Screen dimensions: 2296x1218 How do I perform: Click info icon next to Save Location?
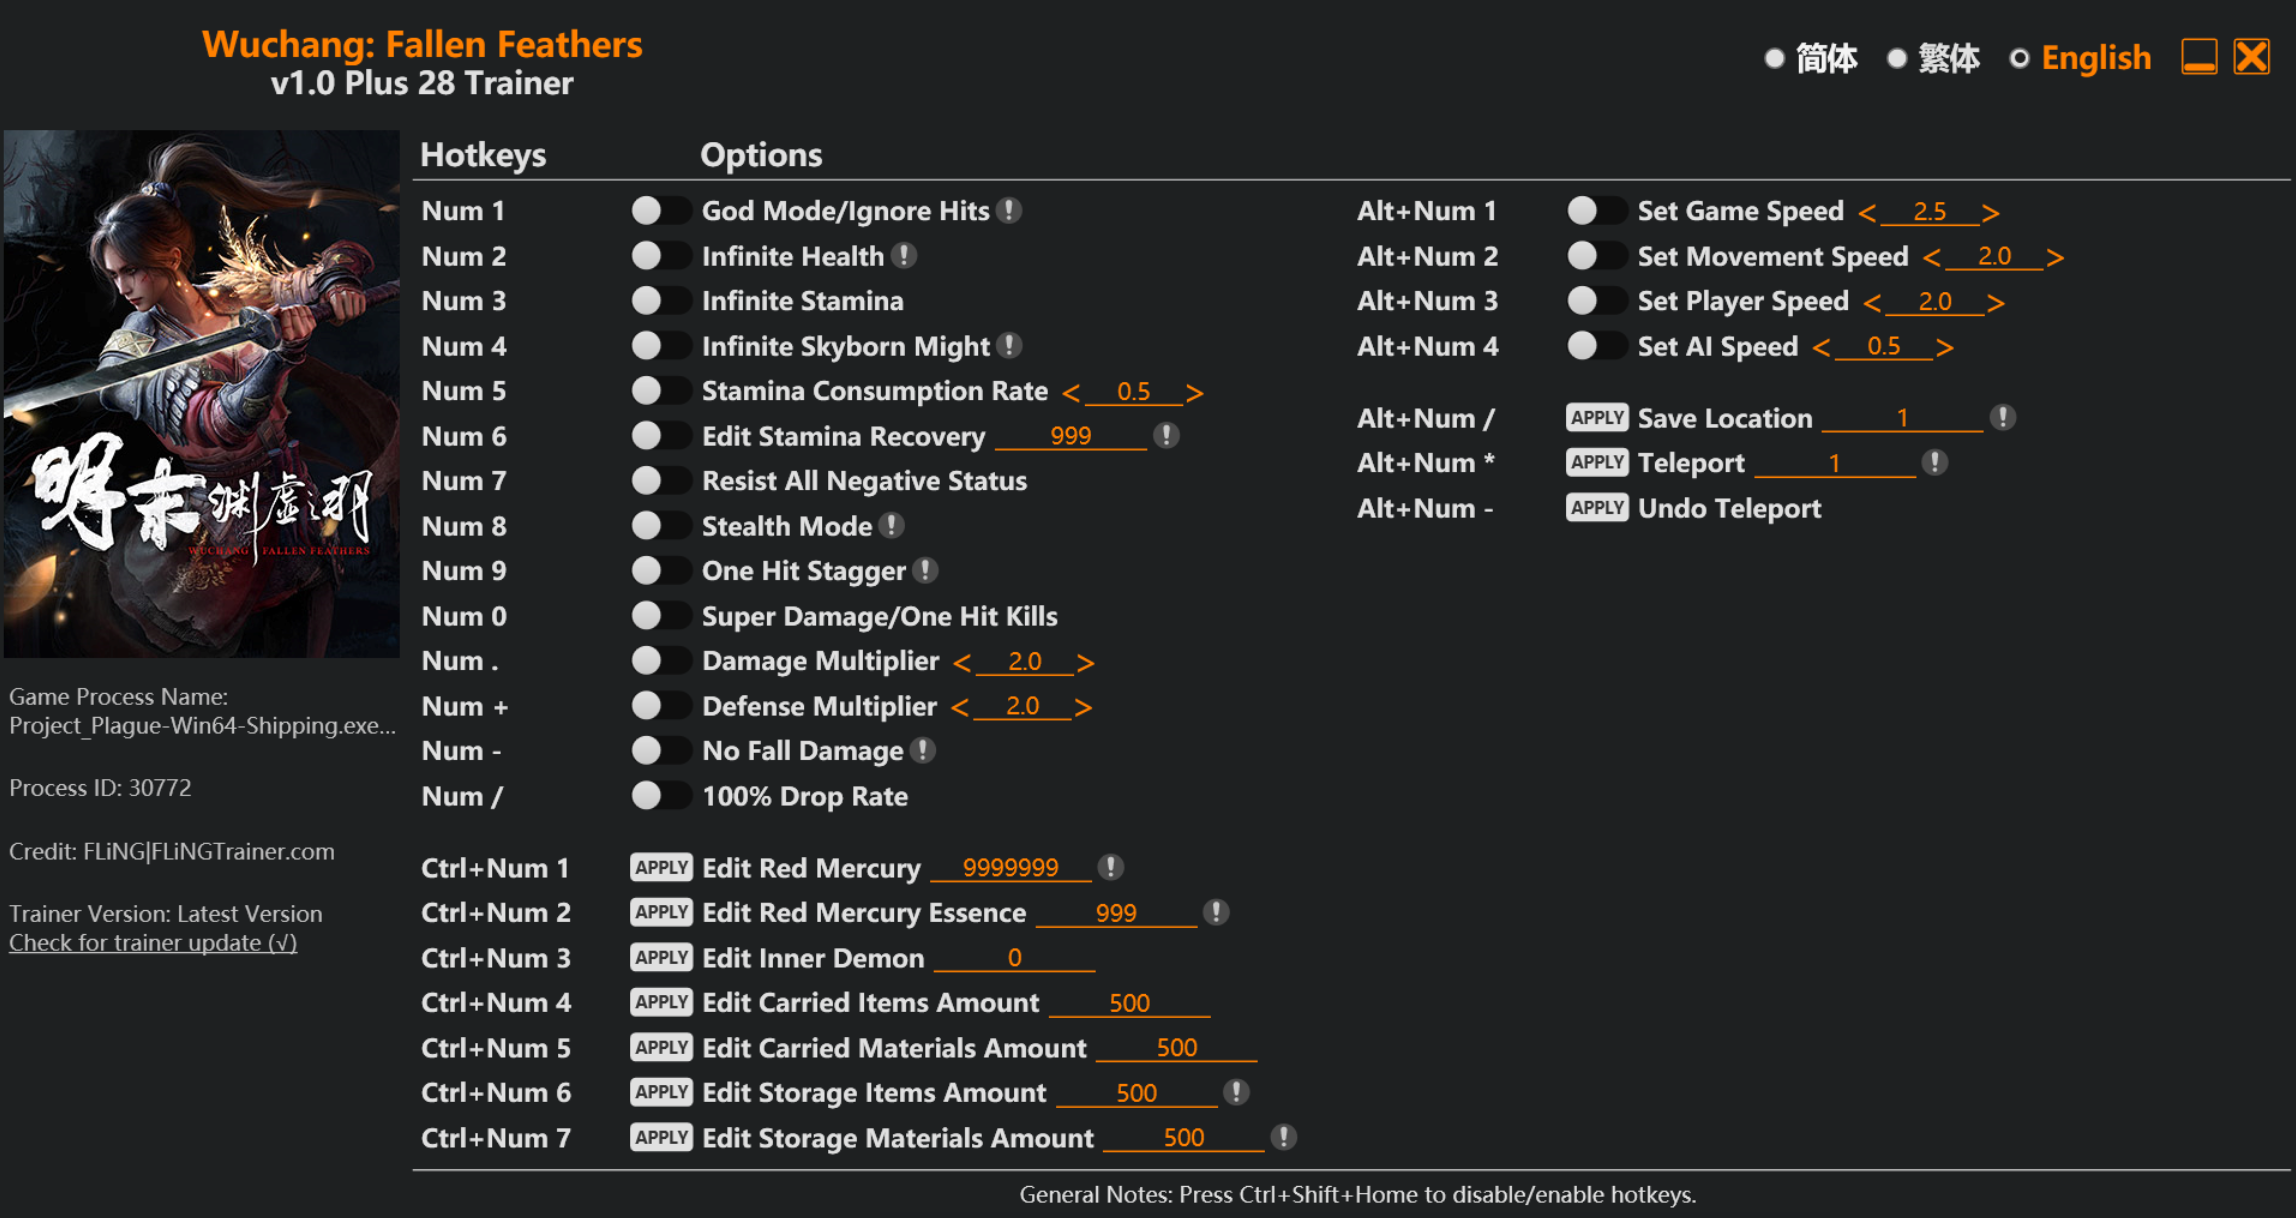click(2002, 418)
